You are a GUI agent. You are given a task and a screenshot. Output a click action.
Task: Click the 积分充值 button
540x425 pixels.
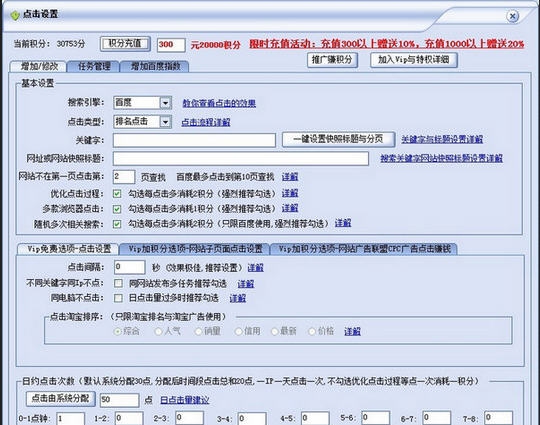click(x=125, y=44)
